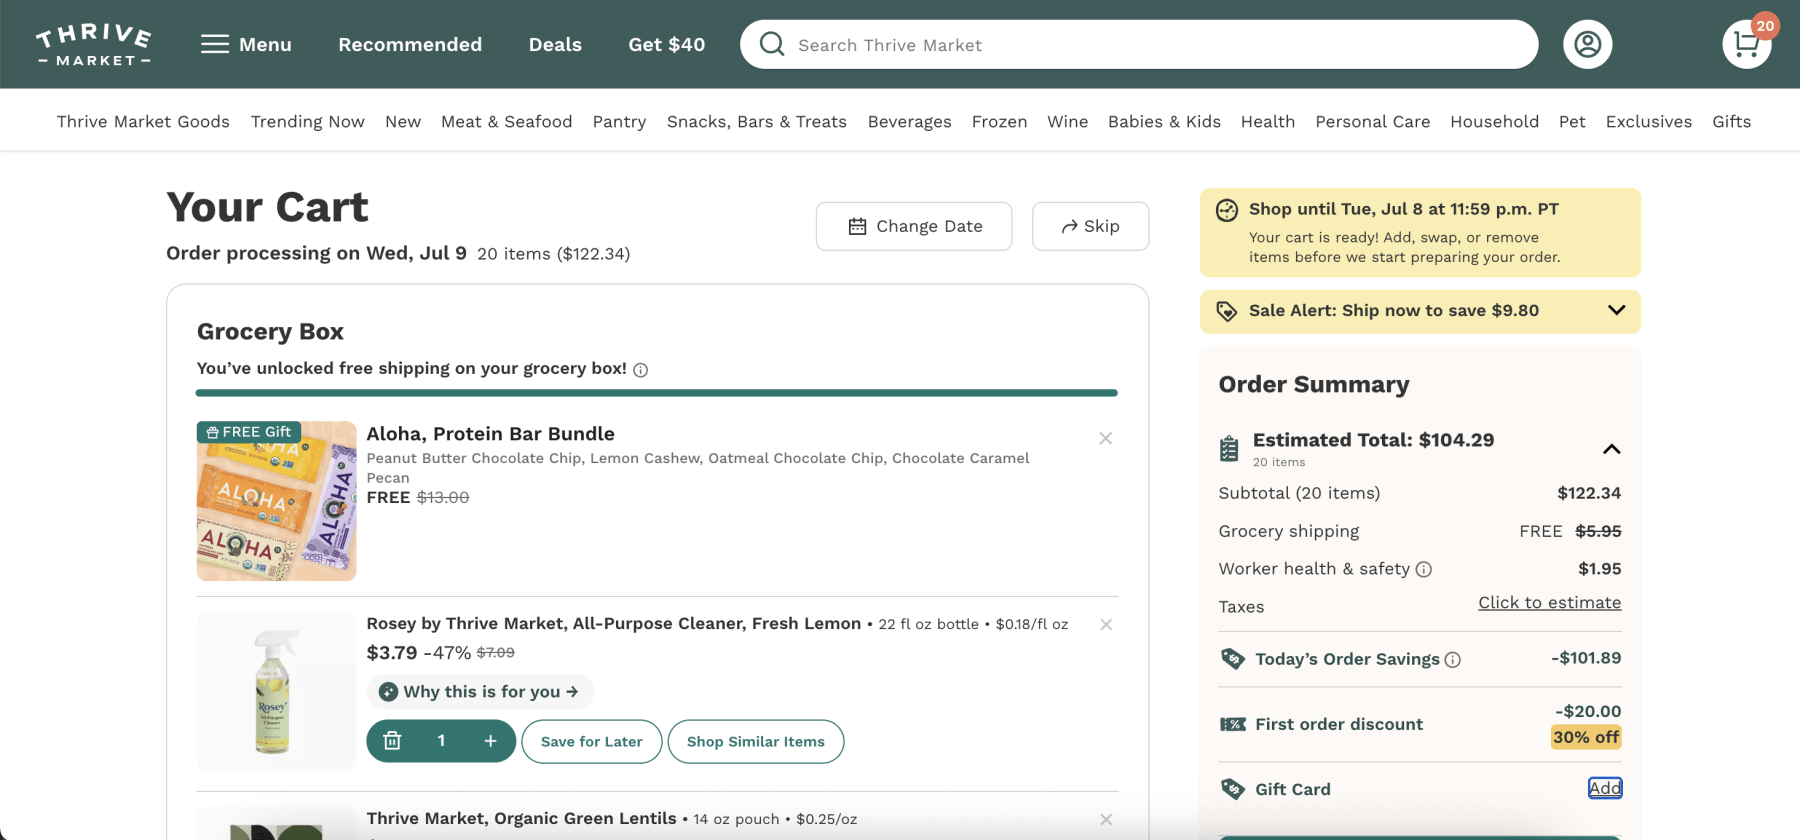Image resolution: width=1800 pixels, height=840 pixels.
Task: Open Organic Green Lentils product title
Action: click(521, 818)
